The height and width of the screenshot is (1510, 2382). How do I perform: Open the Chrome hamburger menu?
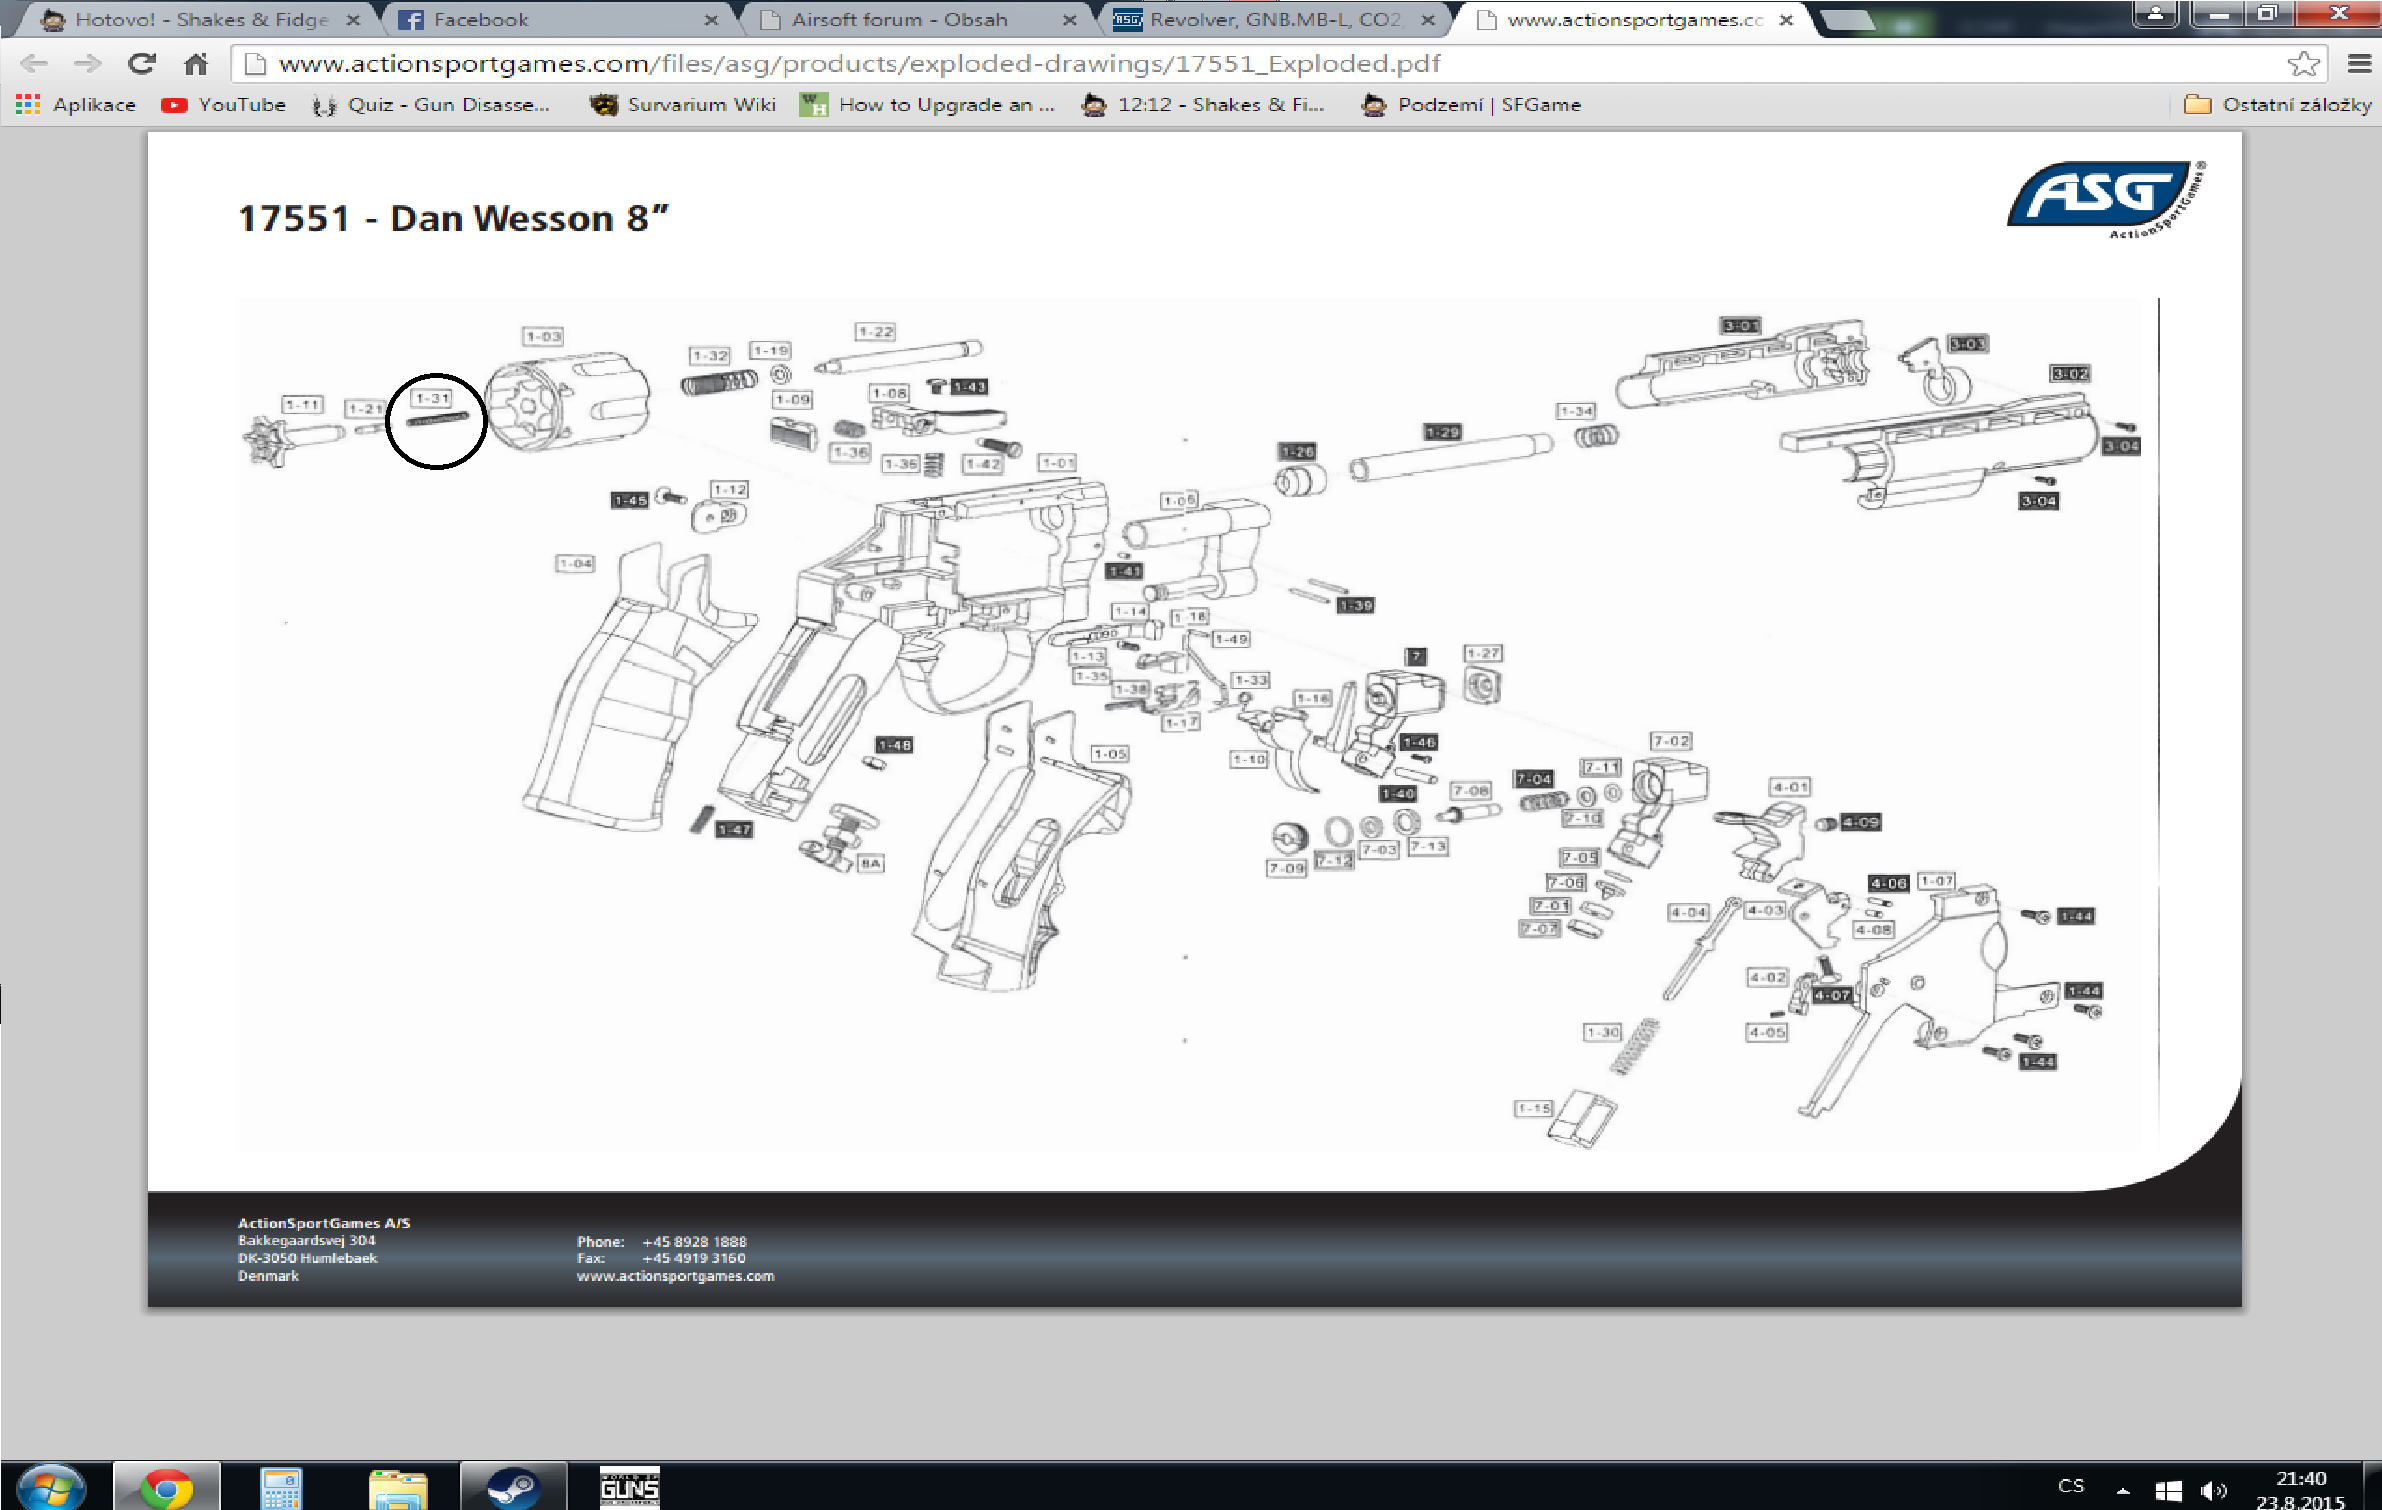pos(2359,64)
